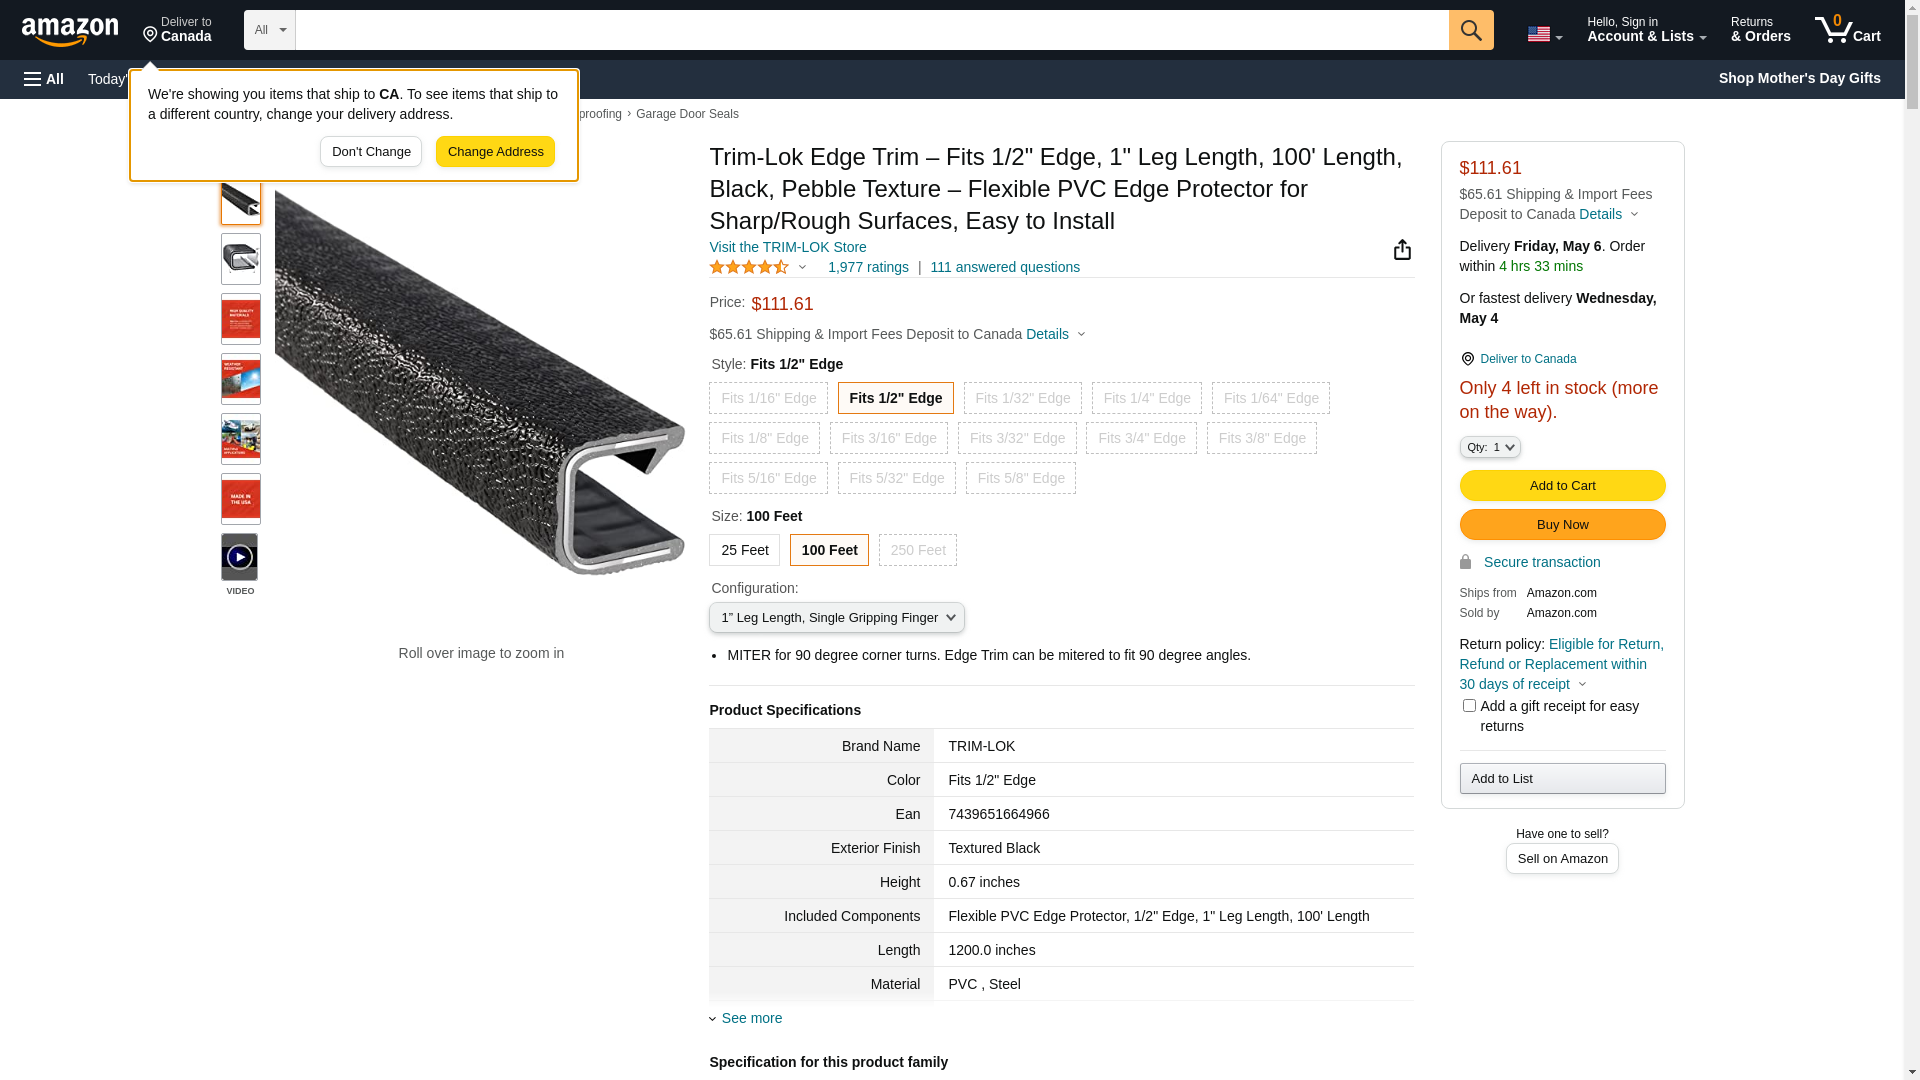
Task: Open the Configuration dropdown
Action: coord(836,618)
